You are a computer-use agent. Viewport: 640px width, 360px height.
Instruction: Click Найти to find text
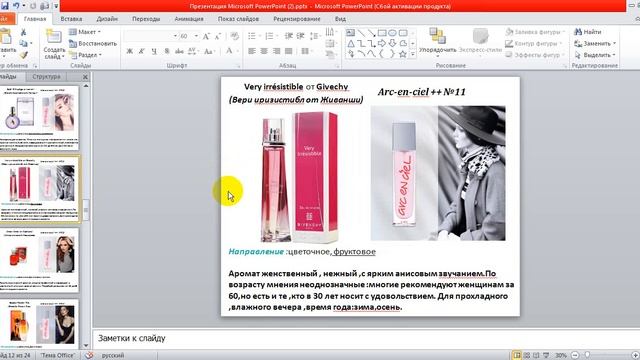tap(588, 32)
